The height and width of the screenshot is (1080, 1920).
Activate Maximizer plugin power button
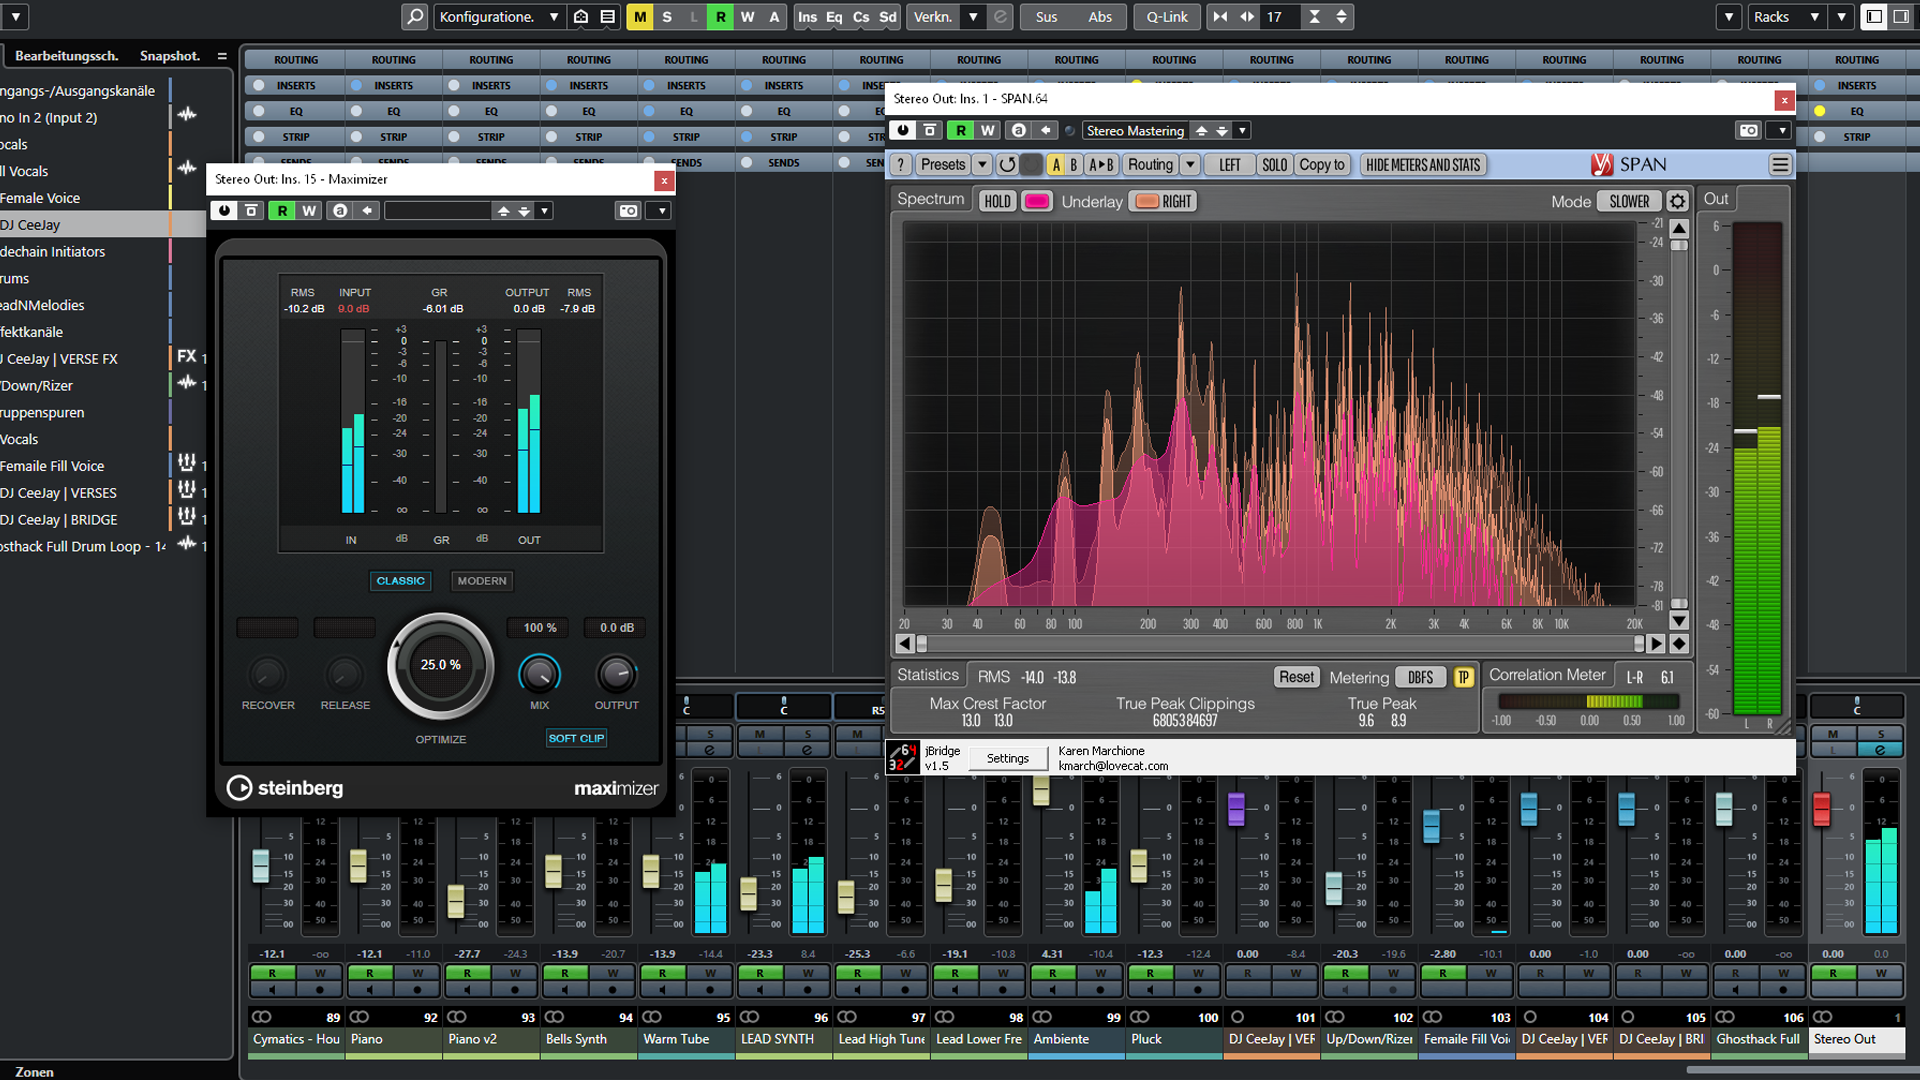pos(224,211)
